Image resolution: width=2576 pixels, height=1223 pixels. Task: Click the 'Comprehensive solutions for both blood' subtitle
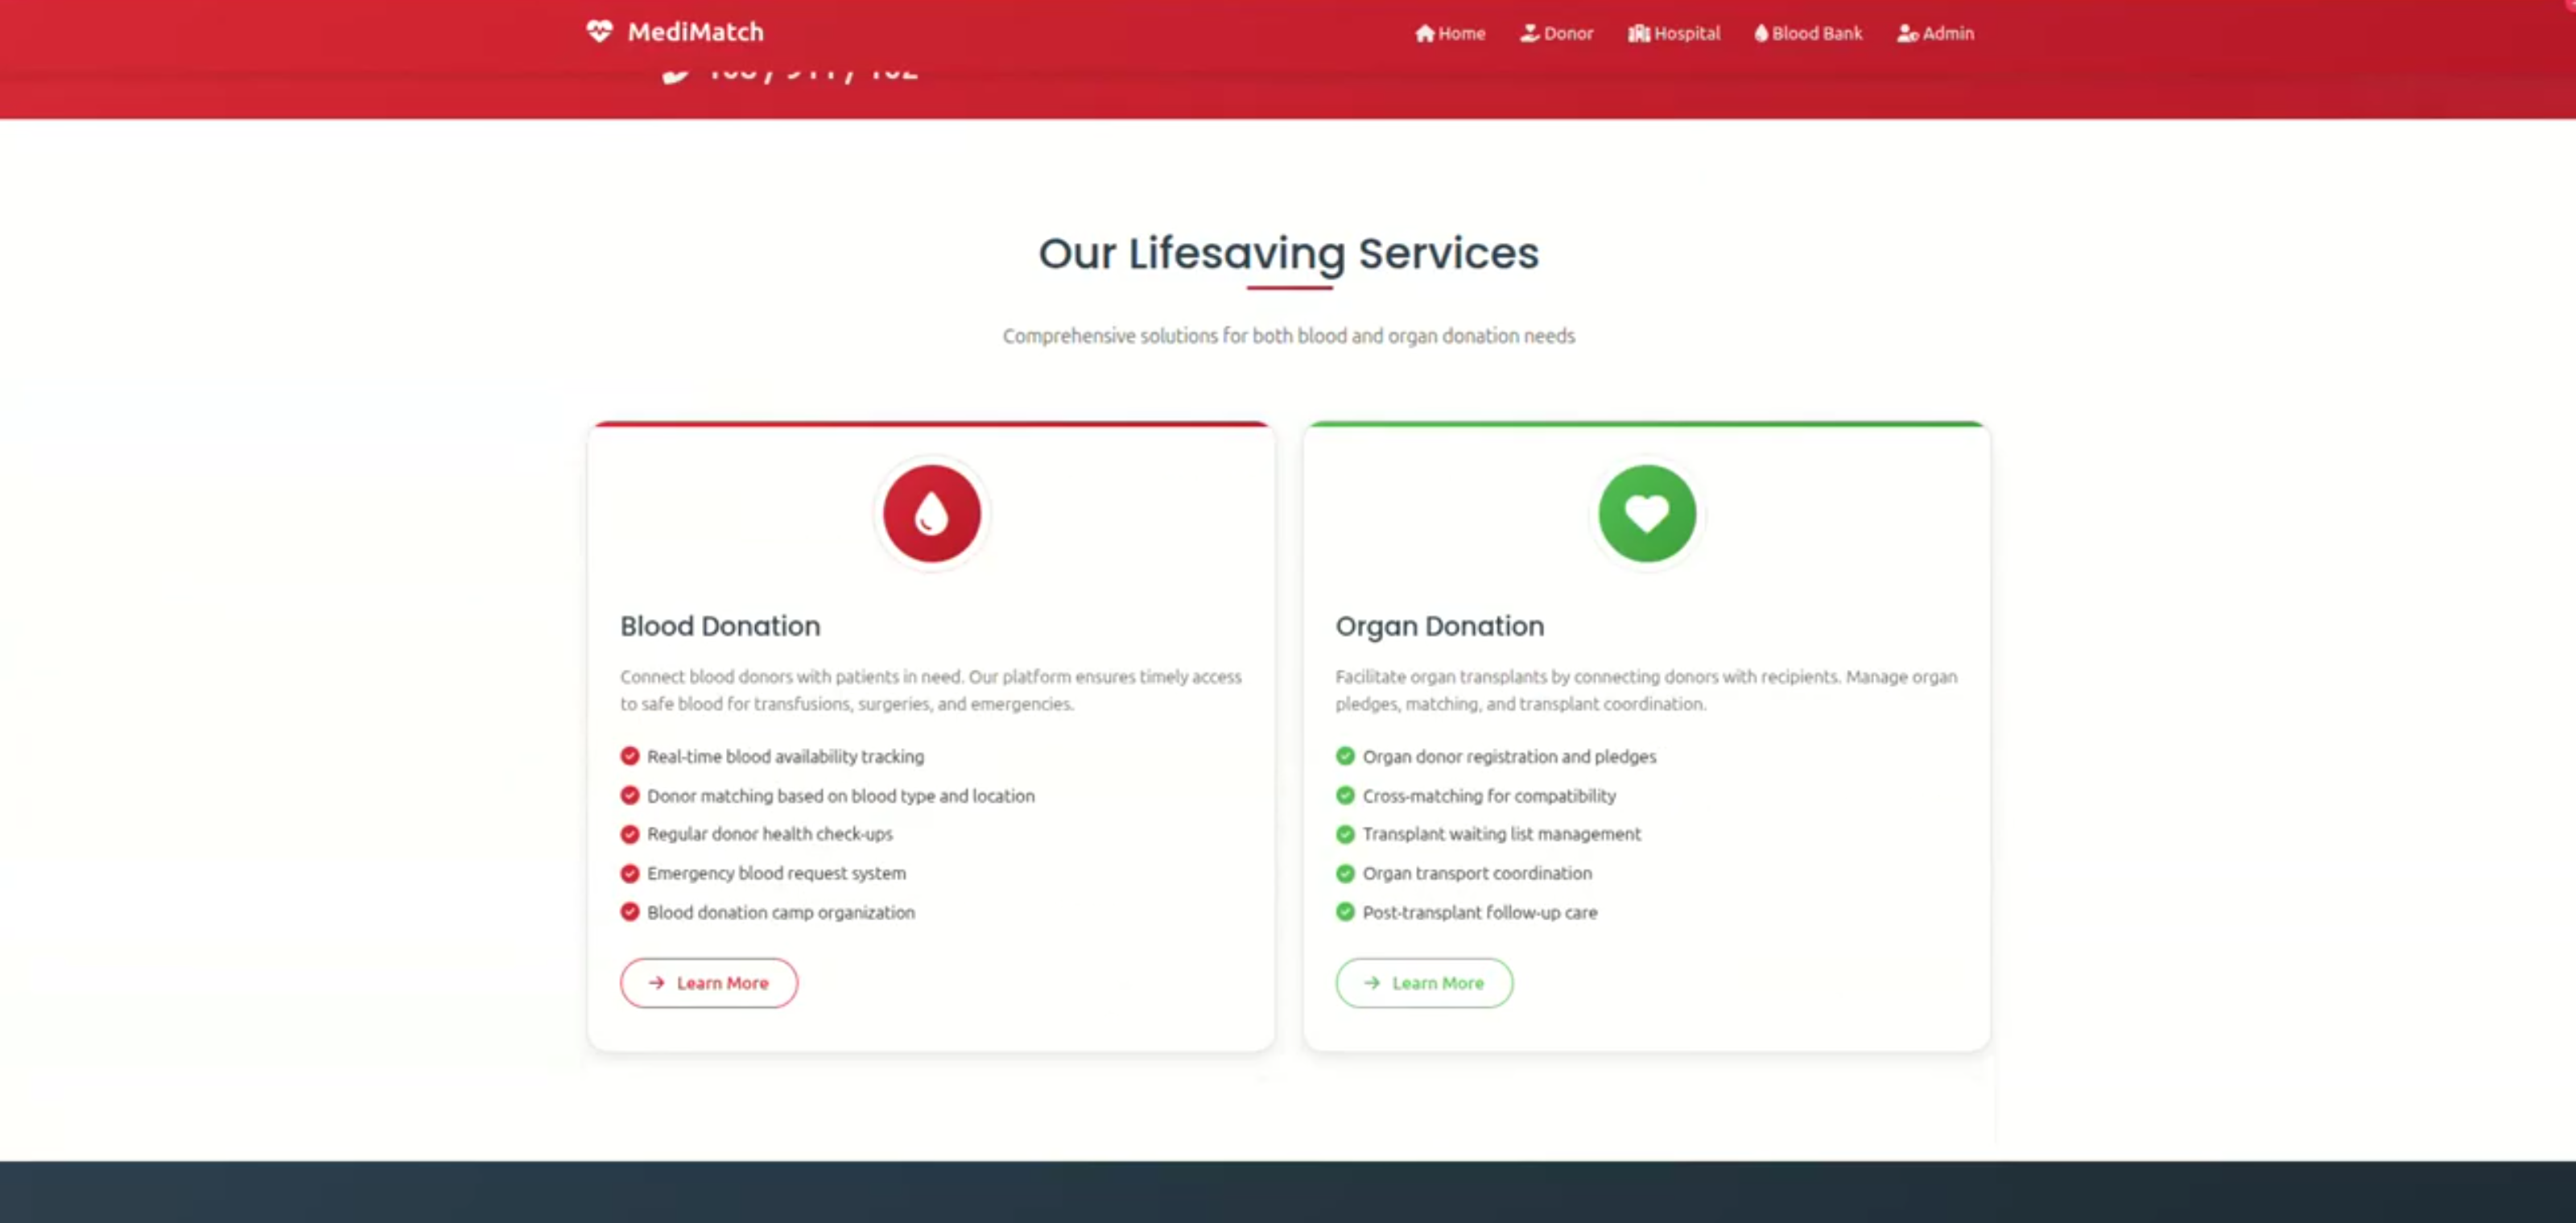pyautogui.click(x=1288, y=336)
